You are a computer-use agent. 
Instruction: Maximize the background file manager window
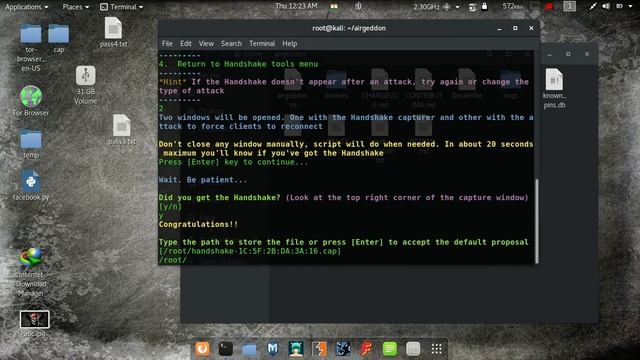click(568, 54)
